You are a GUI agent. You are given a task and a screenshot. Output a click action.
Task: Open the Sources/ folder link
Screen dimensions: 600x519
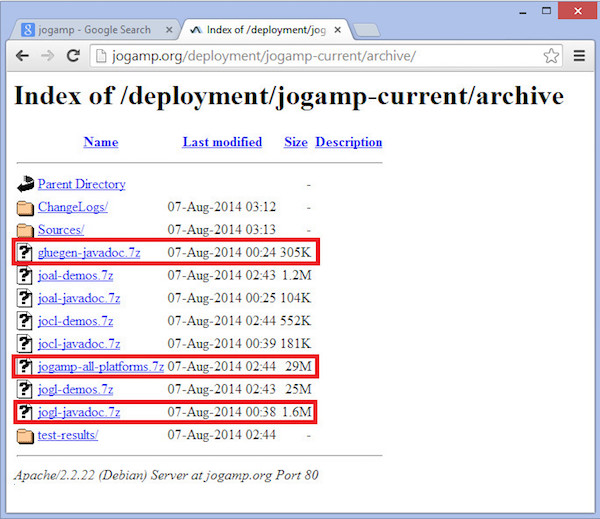(x=61, y=230)
